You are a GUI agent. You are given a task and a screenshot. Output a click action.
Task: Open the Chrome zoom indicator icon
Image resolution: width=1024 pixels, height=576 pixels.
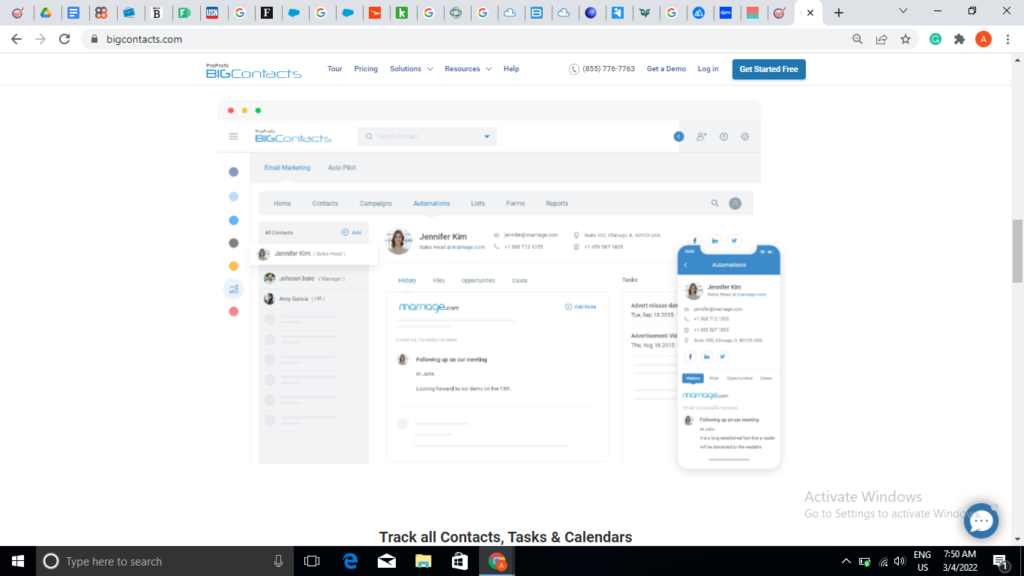pos(857,39)
